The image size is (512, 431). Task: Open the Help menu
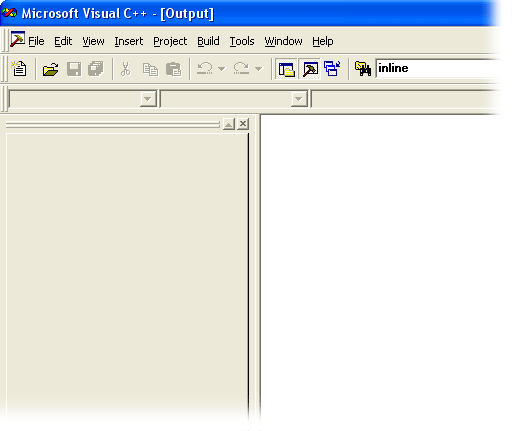(x=323, y=41)
